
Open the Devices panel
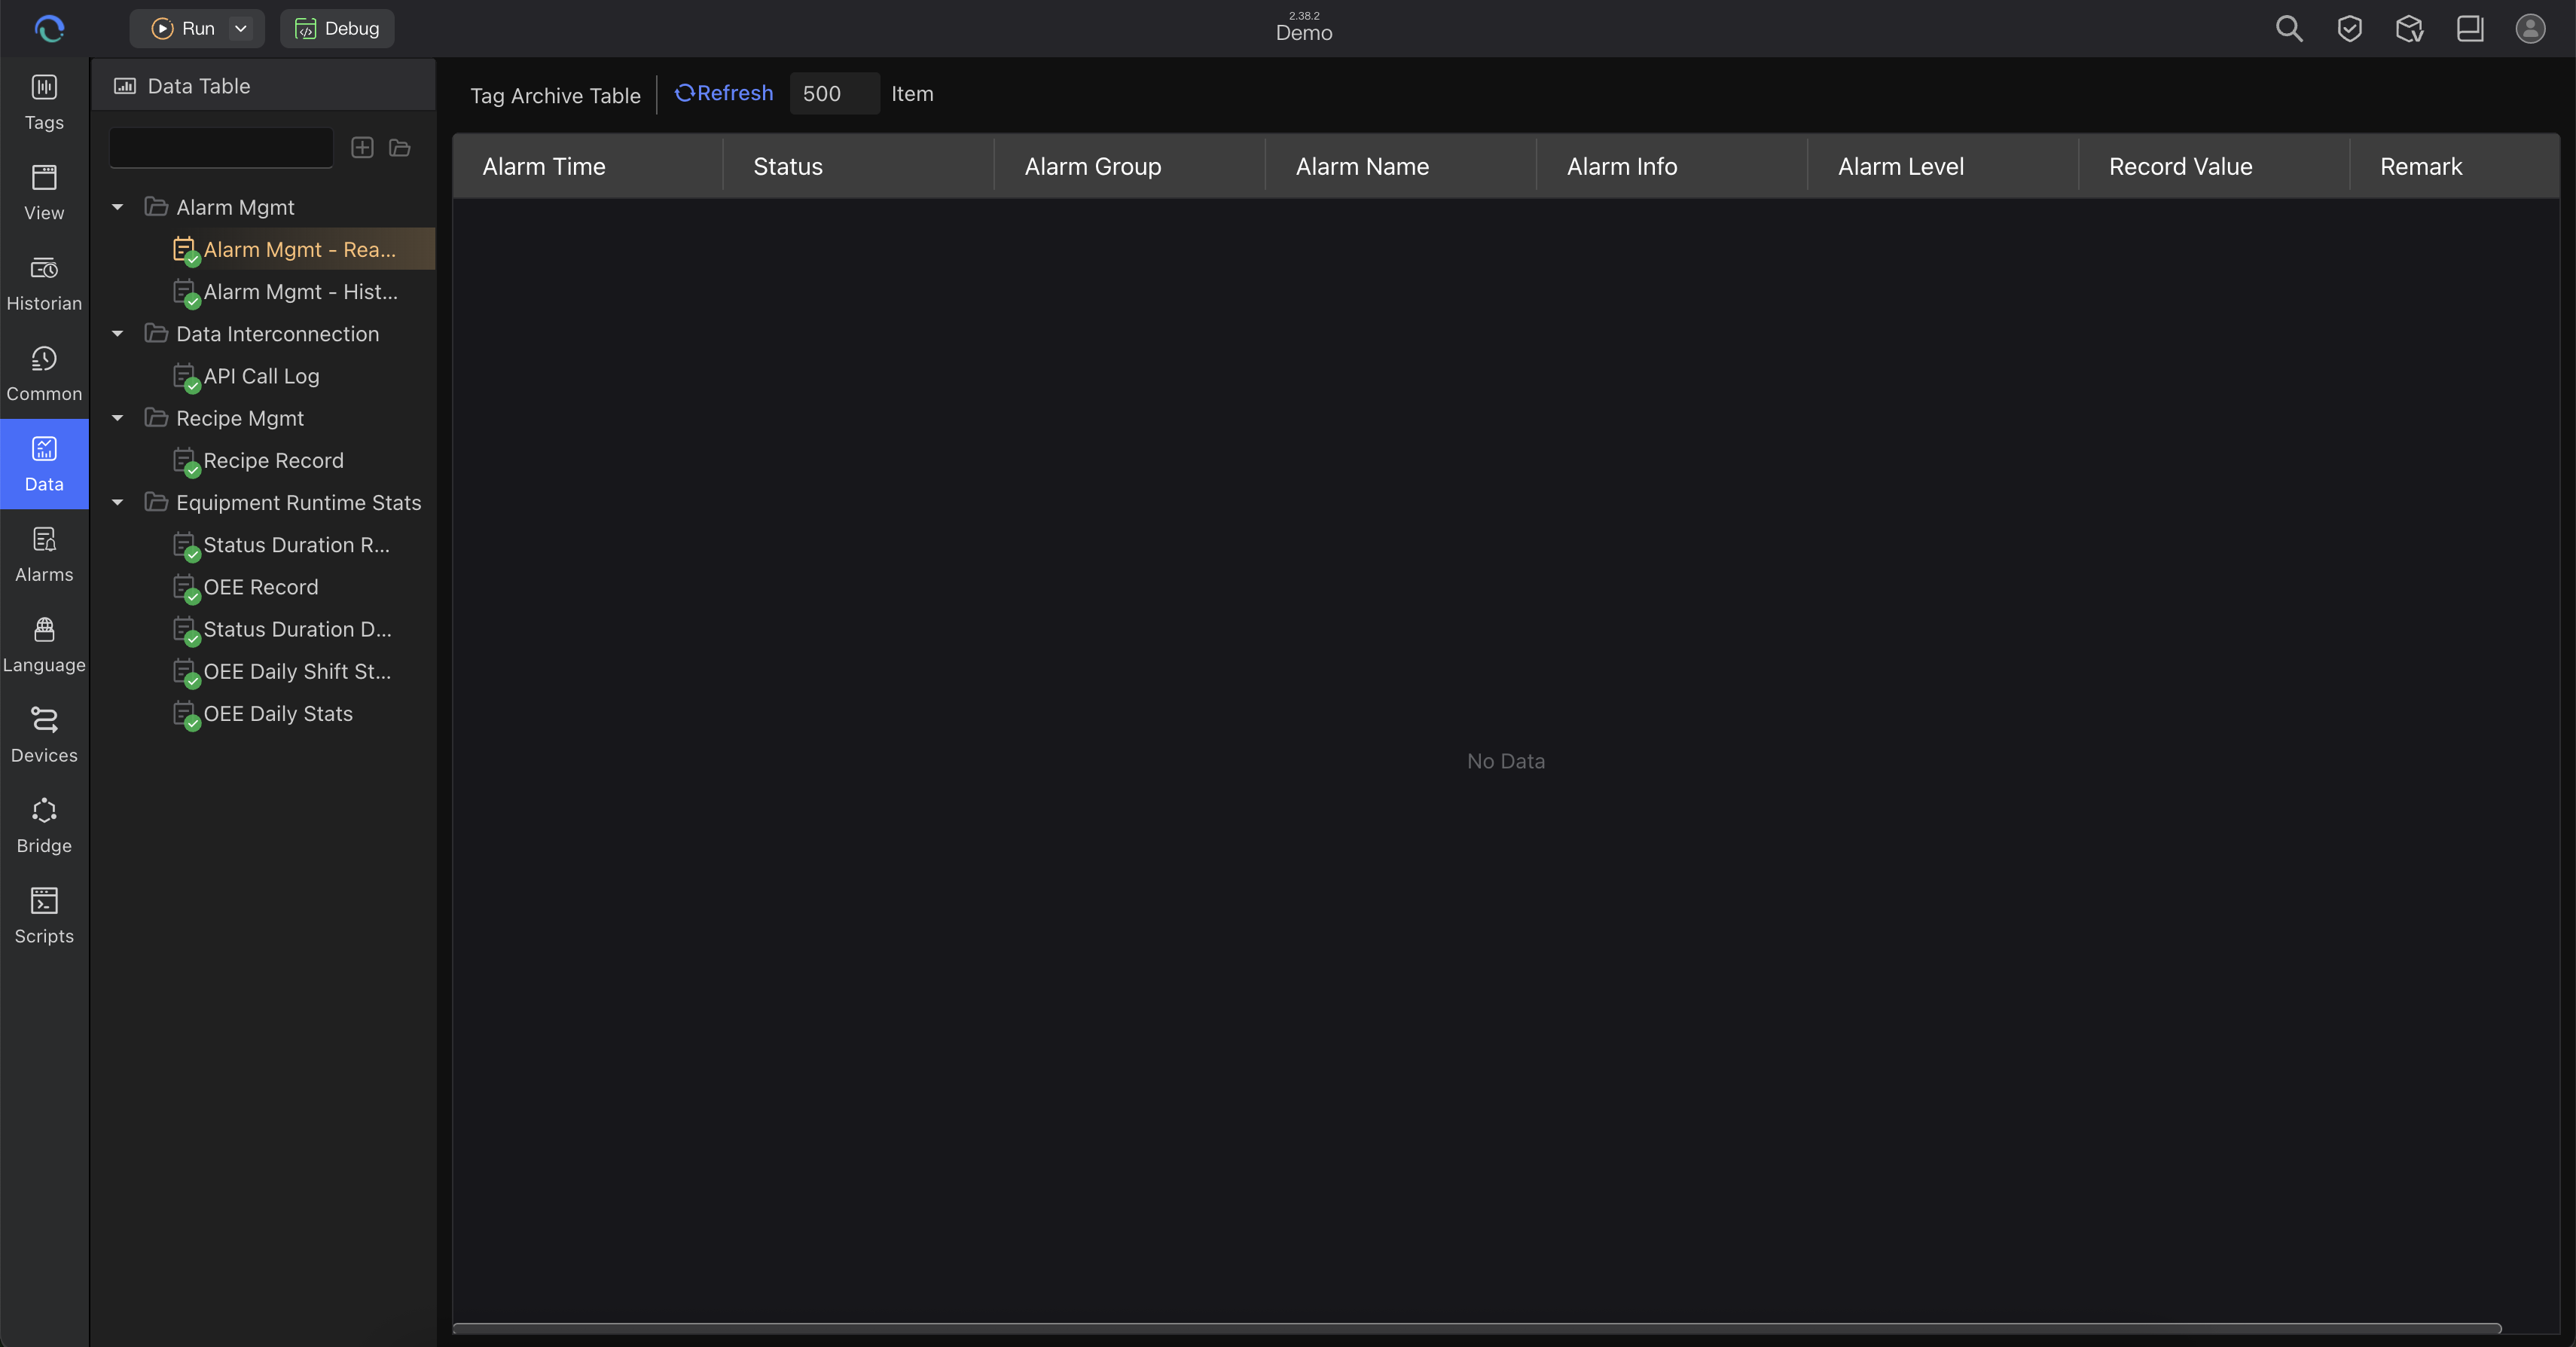point(44,733)
